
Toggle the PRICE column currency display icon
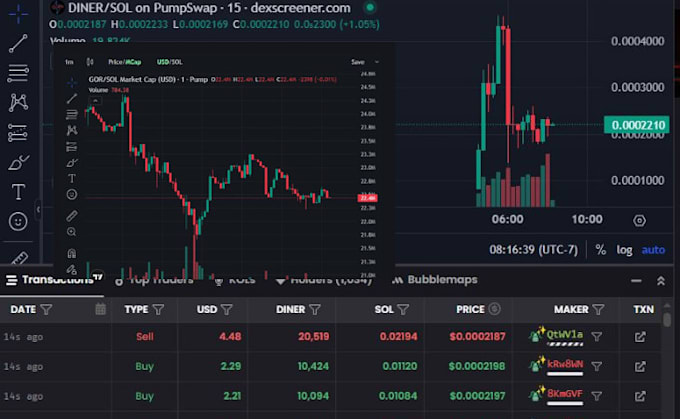(x=494, y=309)
